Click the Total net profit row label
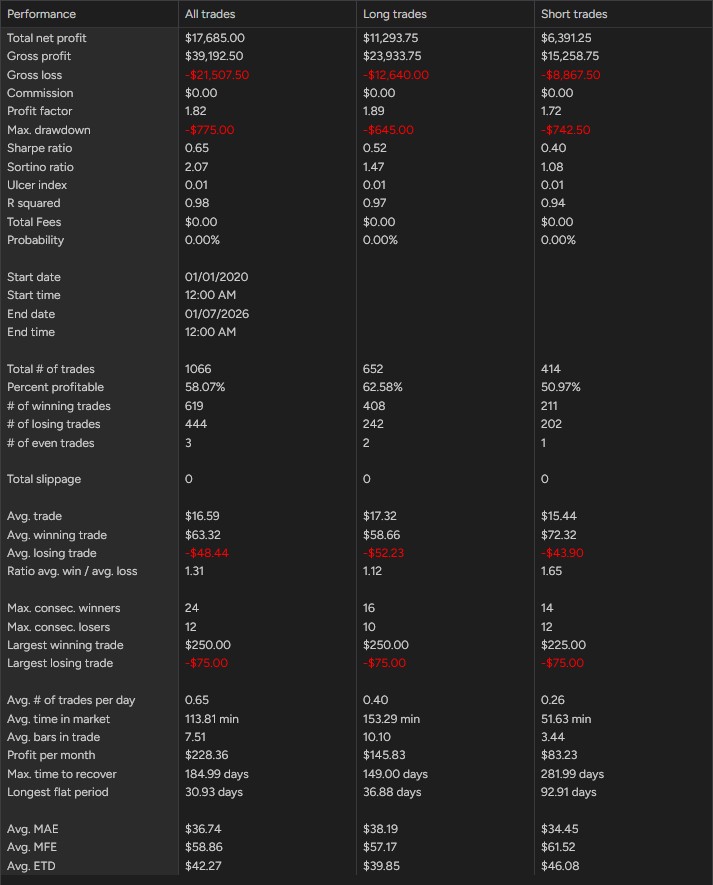 click(46, 38)
